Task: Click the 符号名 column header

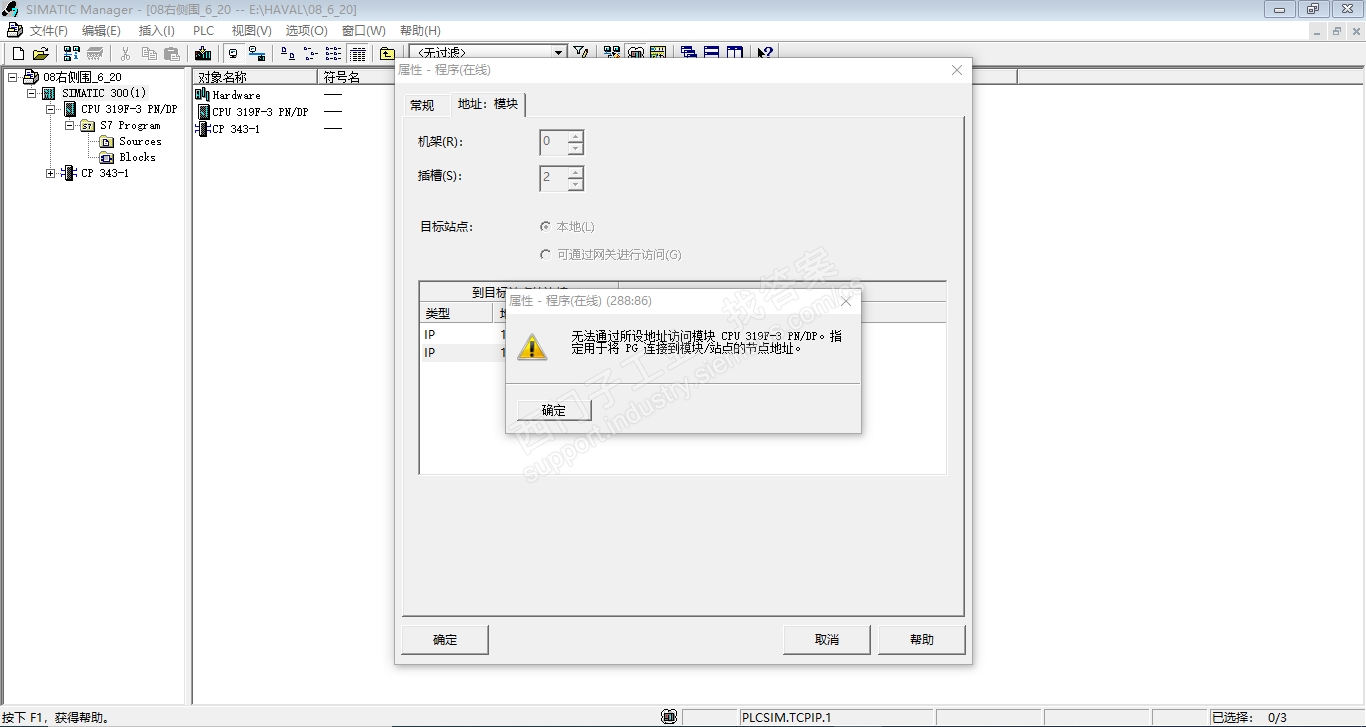Action: (355, 77)
